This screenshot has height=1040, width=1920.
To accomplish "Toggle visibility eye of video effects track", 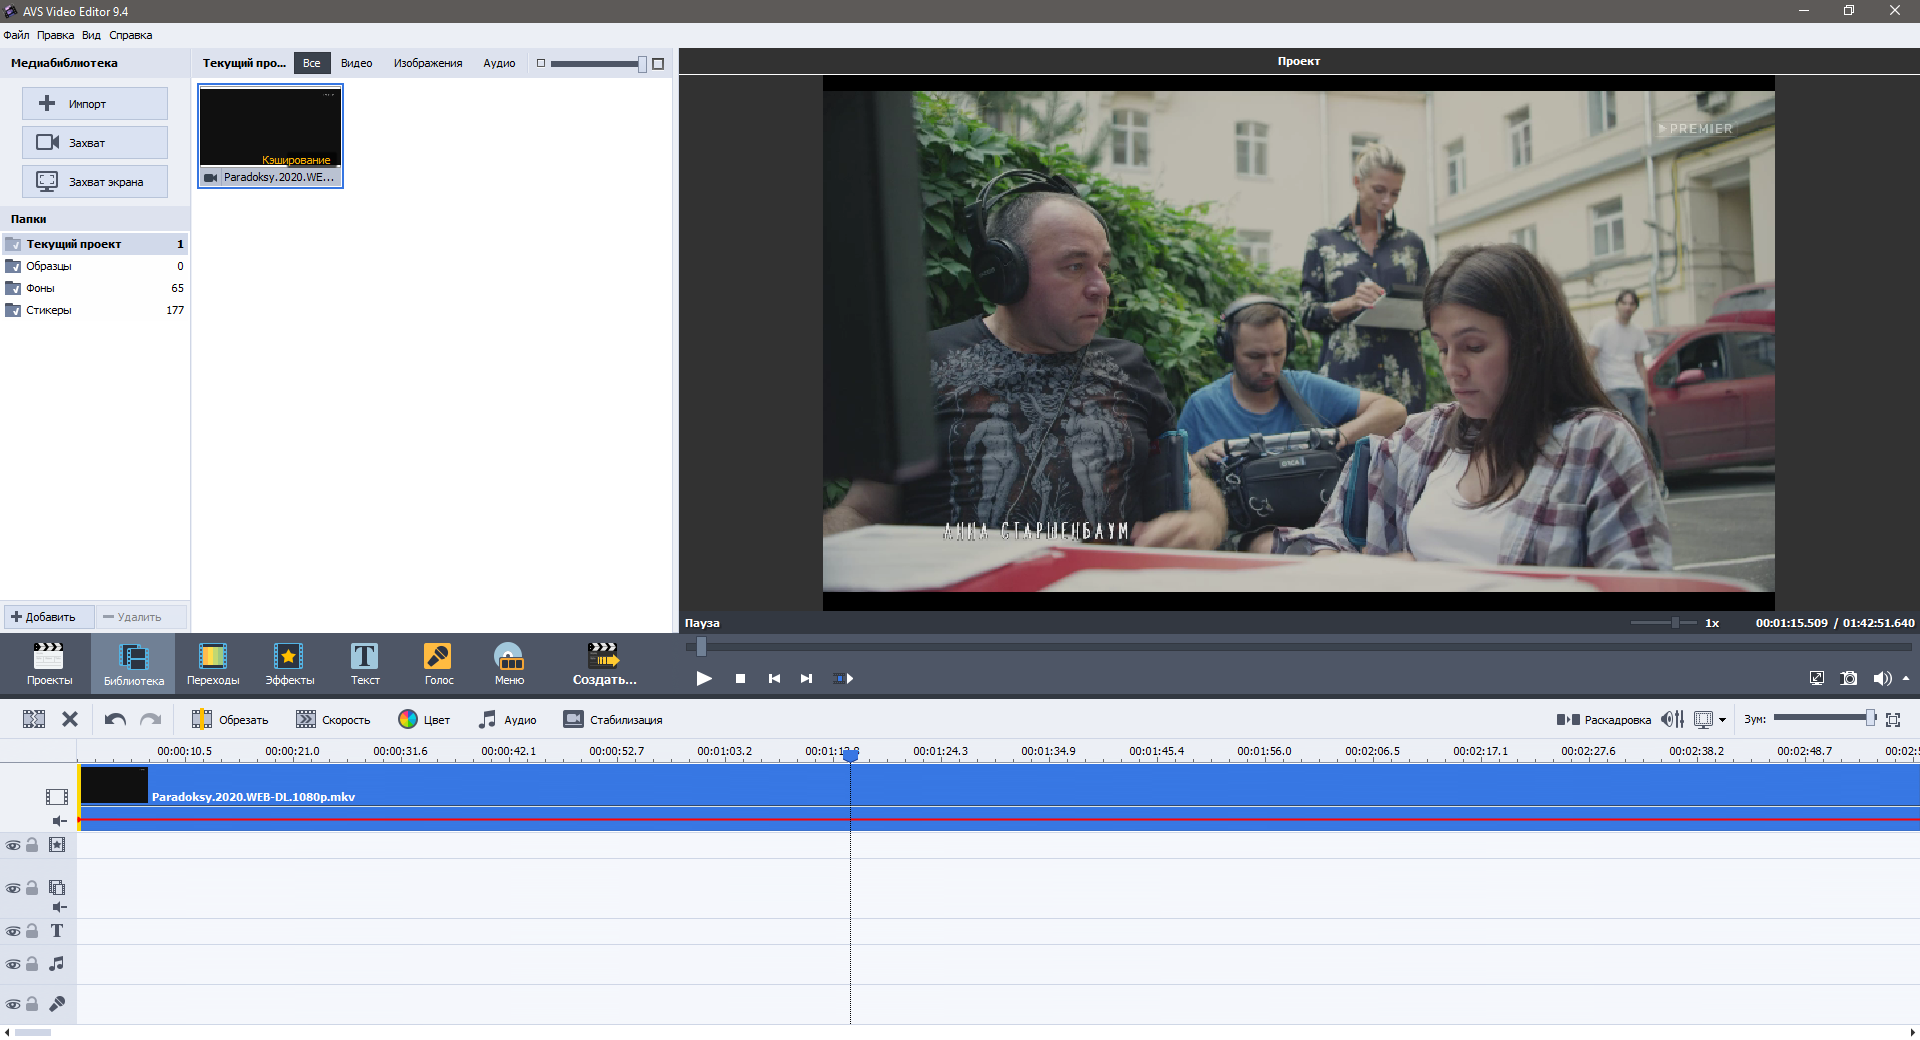I will pyautogui.click(x=13, y=845).
